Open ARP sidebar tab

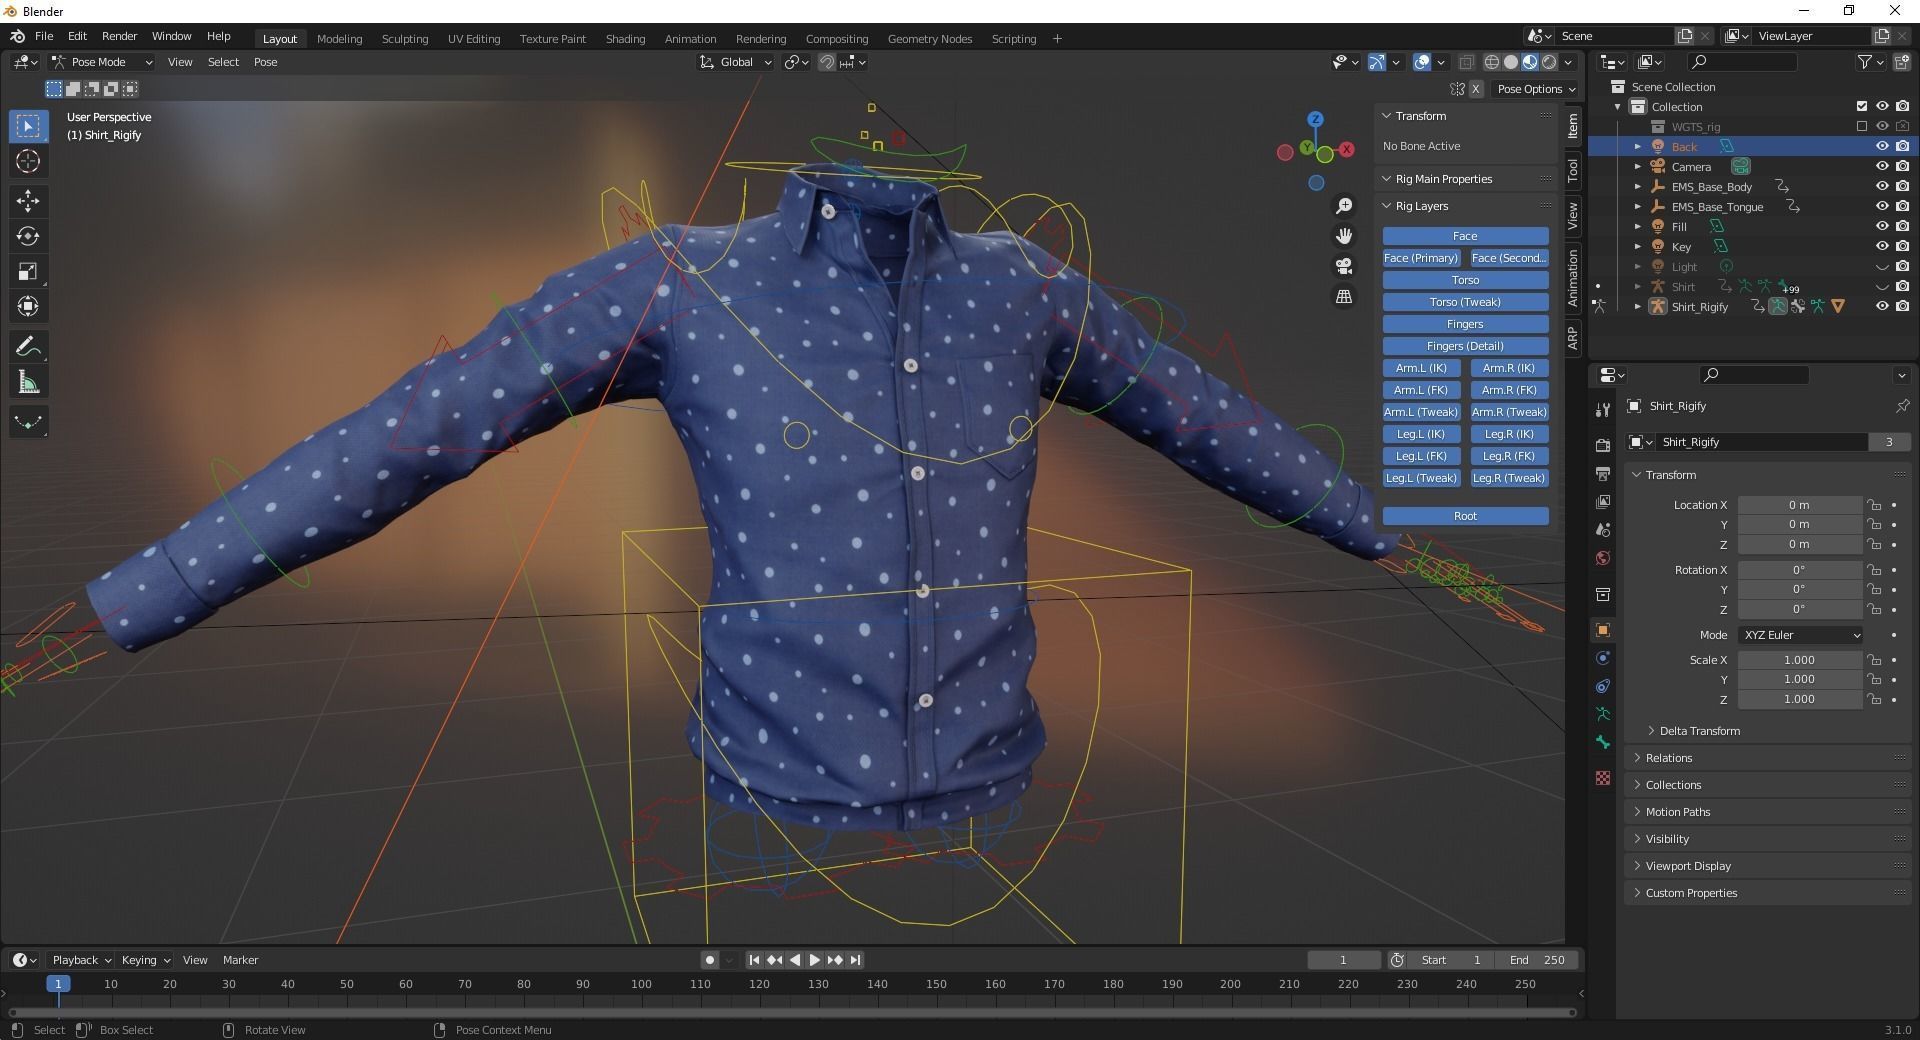1573,338
